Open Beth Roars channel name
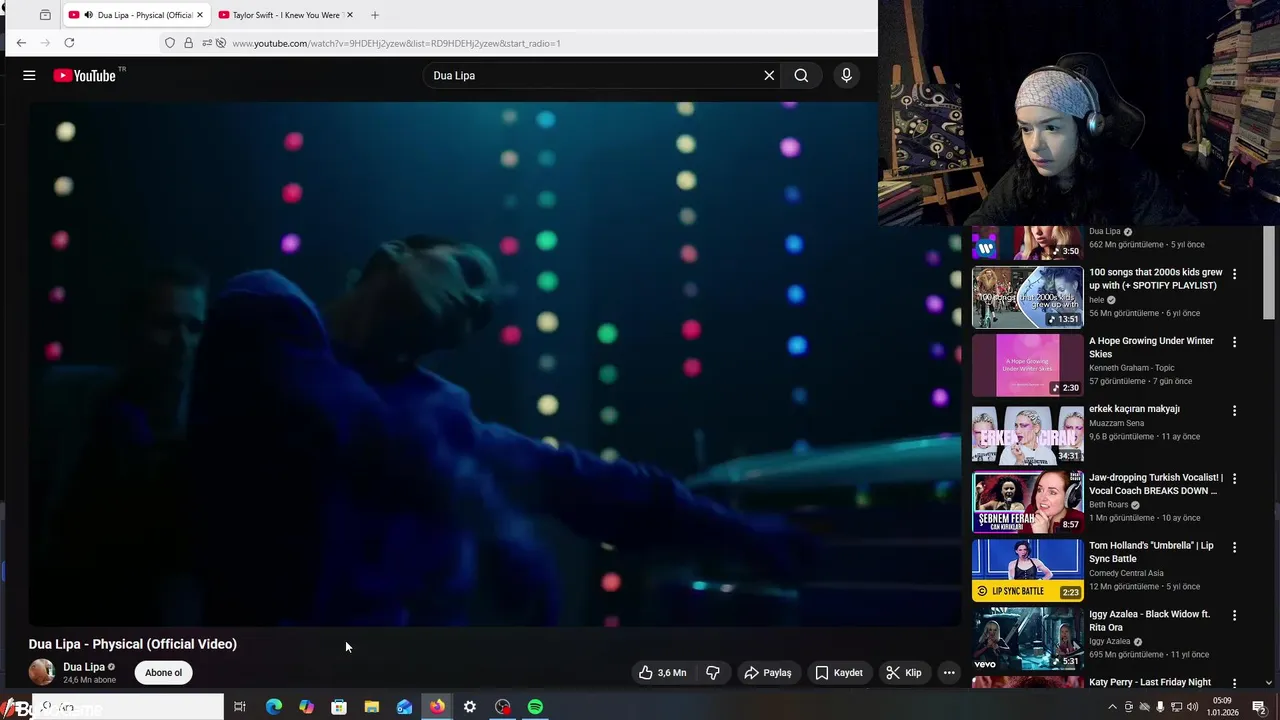 click(x=1108, y=505)
